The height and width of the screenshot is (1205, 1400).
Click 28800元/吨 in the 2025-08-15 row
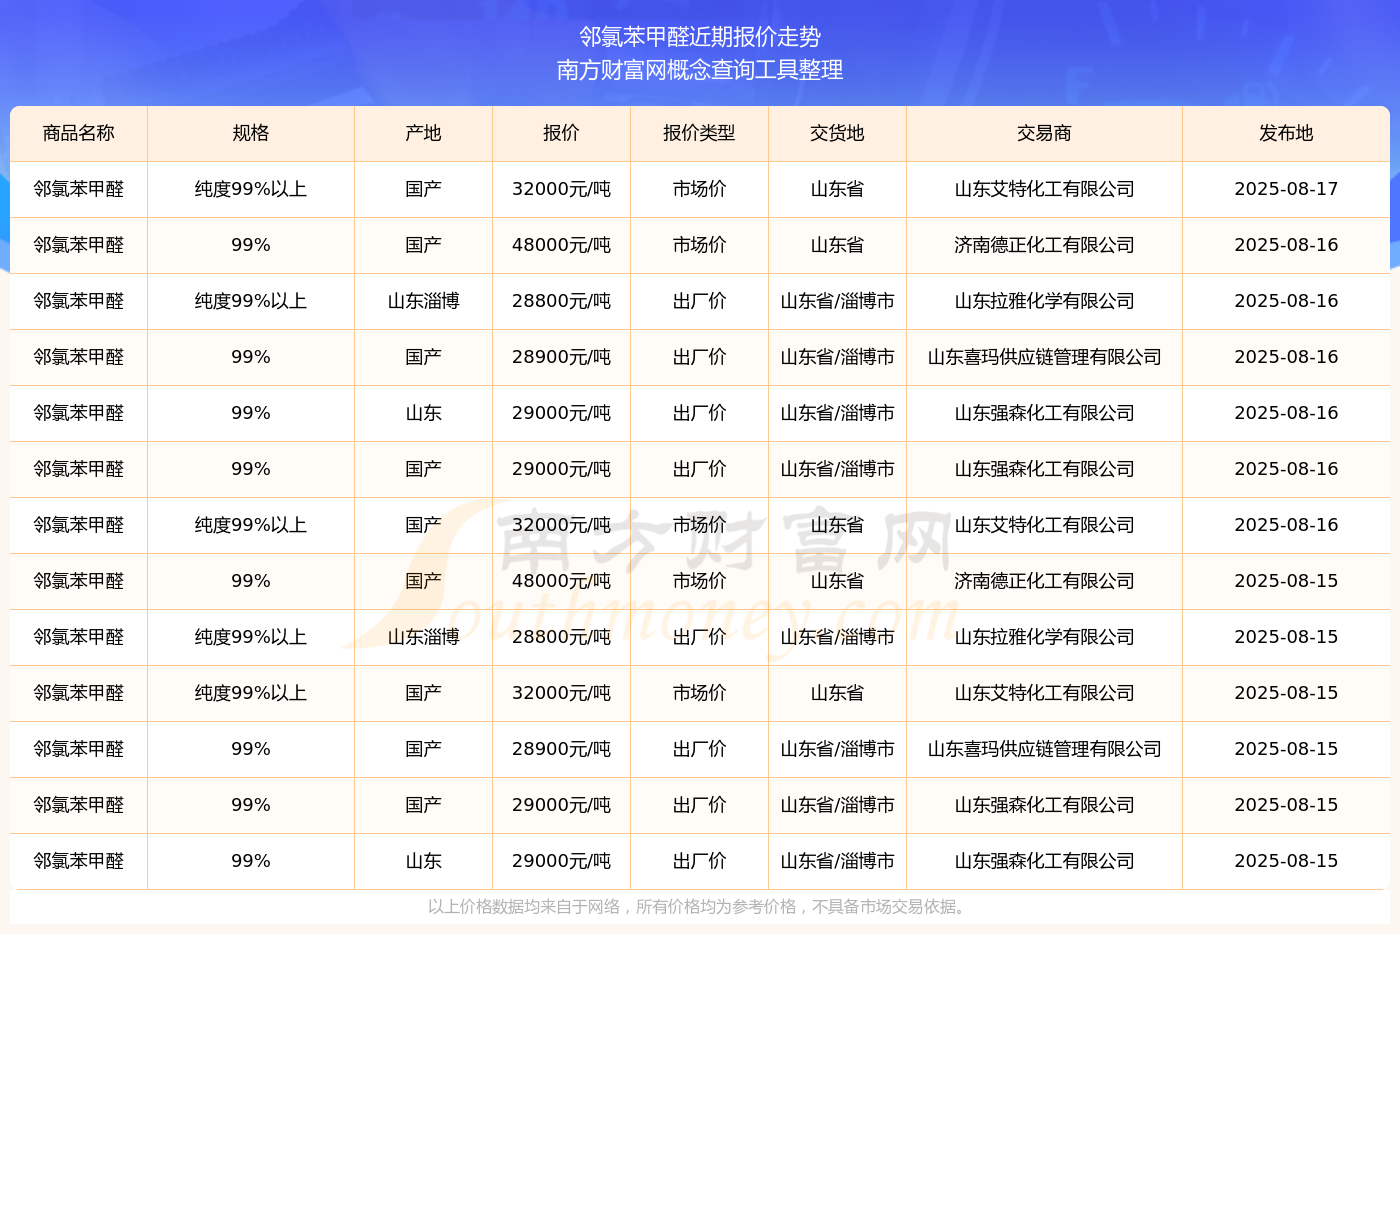coord(562,637)
